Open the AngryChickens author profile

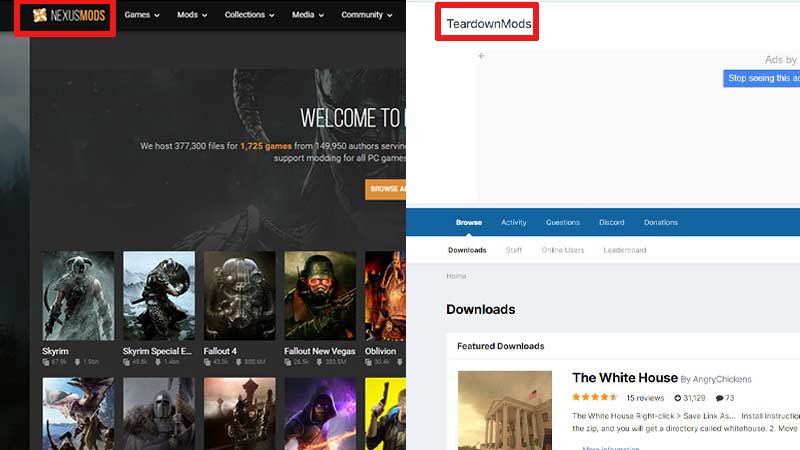pyautogui.click(x=722, y=379)
